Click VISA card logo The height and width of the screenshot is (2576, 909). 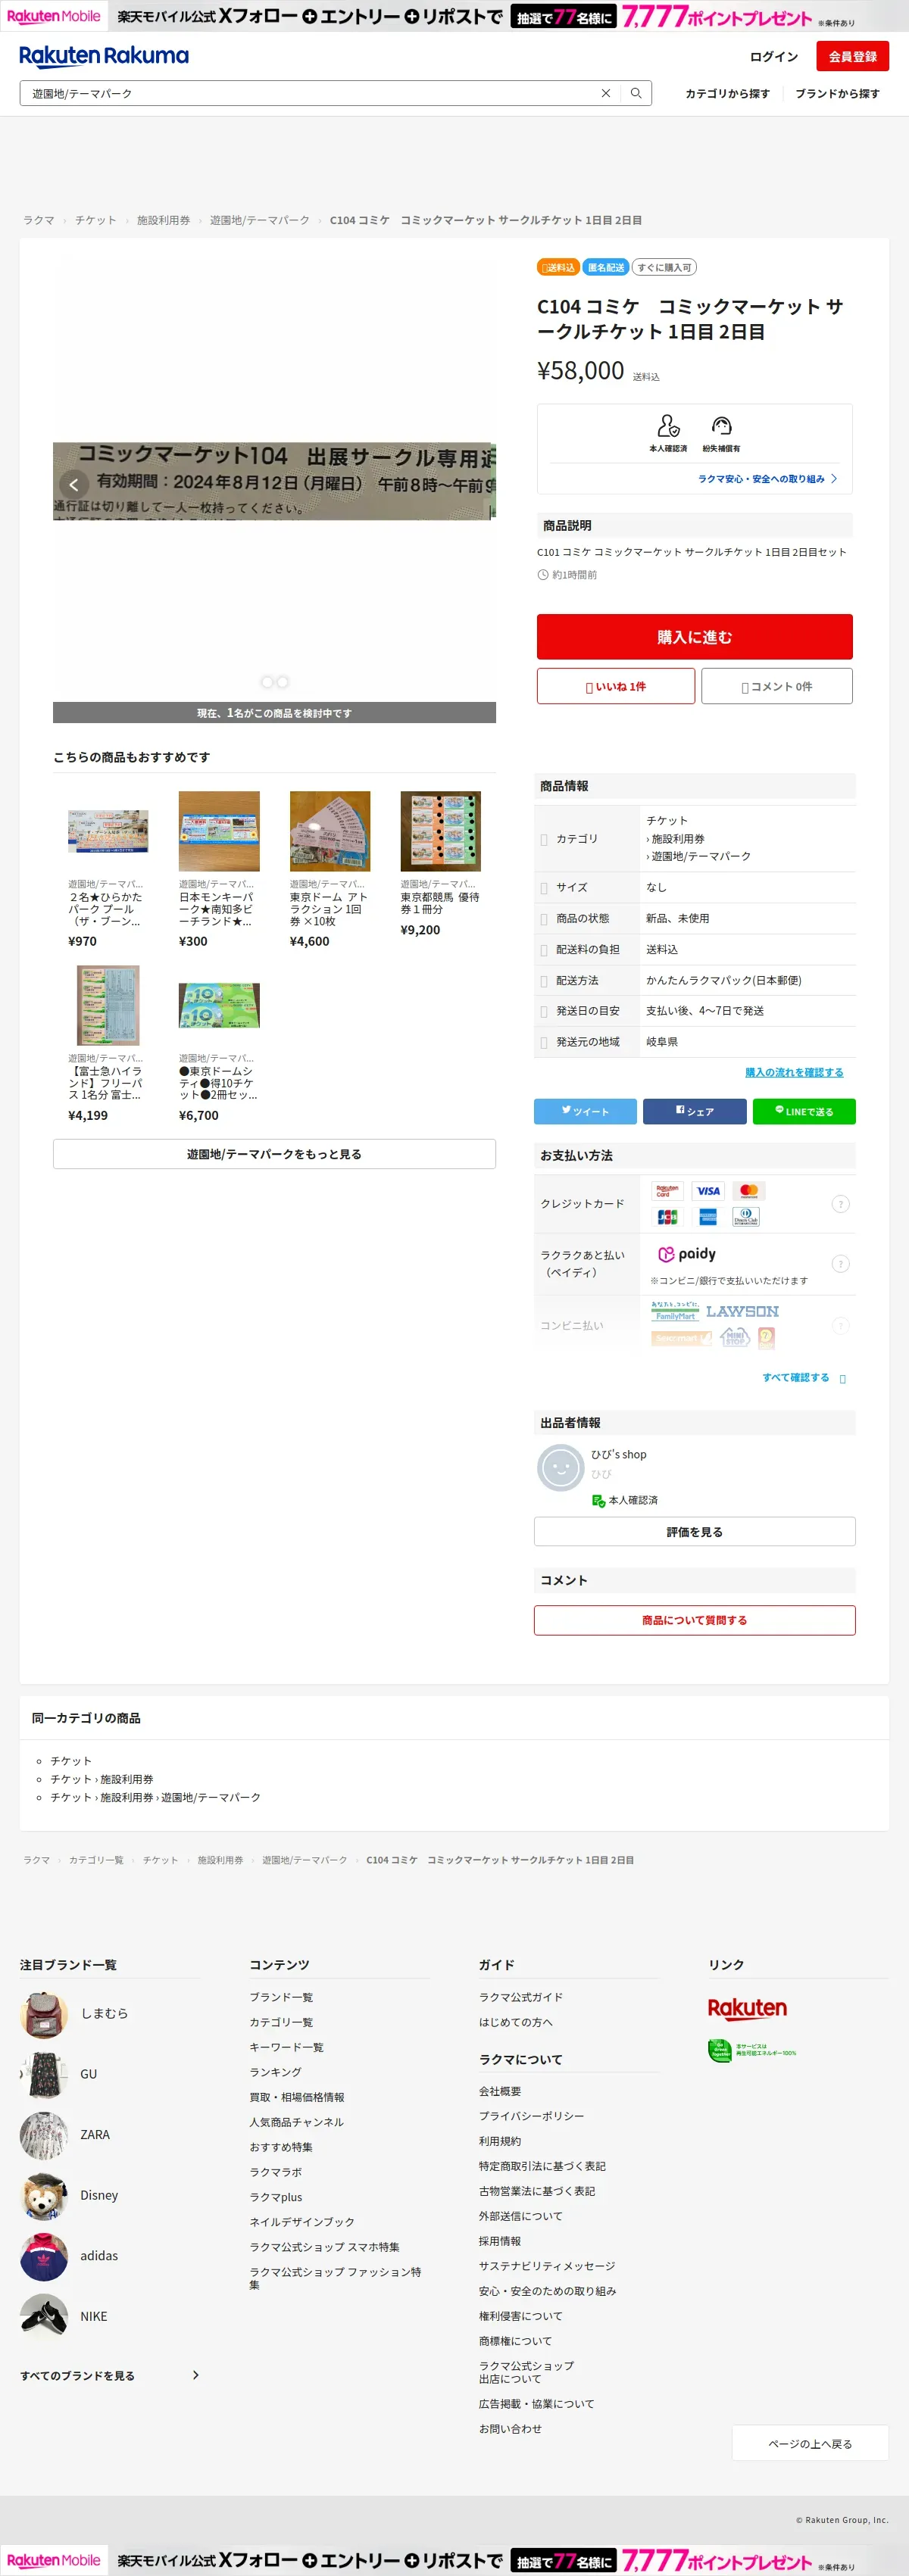(708, 1191)
